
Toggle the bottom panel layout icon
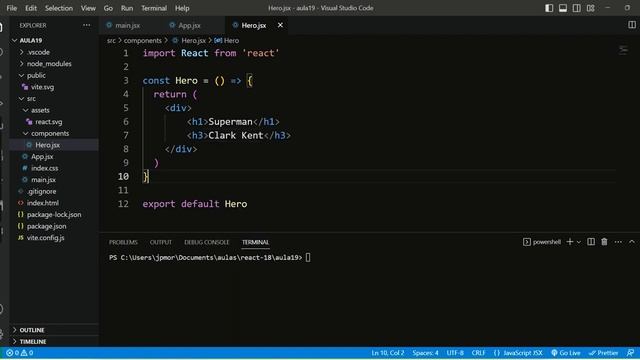(563, 8)
